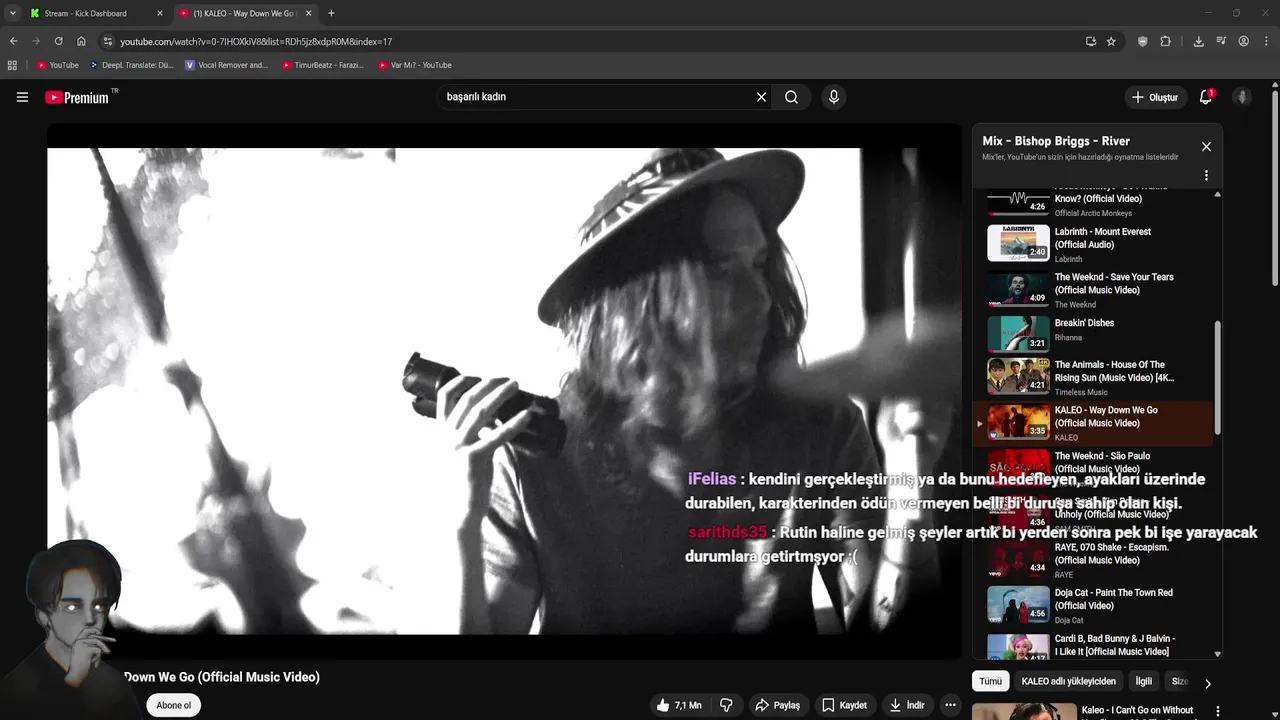Open the Var Mı? - YouTube bookmark
The width and height of the screenshot is (1280, 720).
pyautogui.click(x=415, y=65)
